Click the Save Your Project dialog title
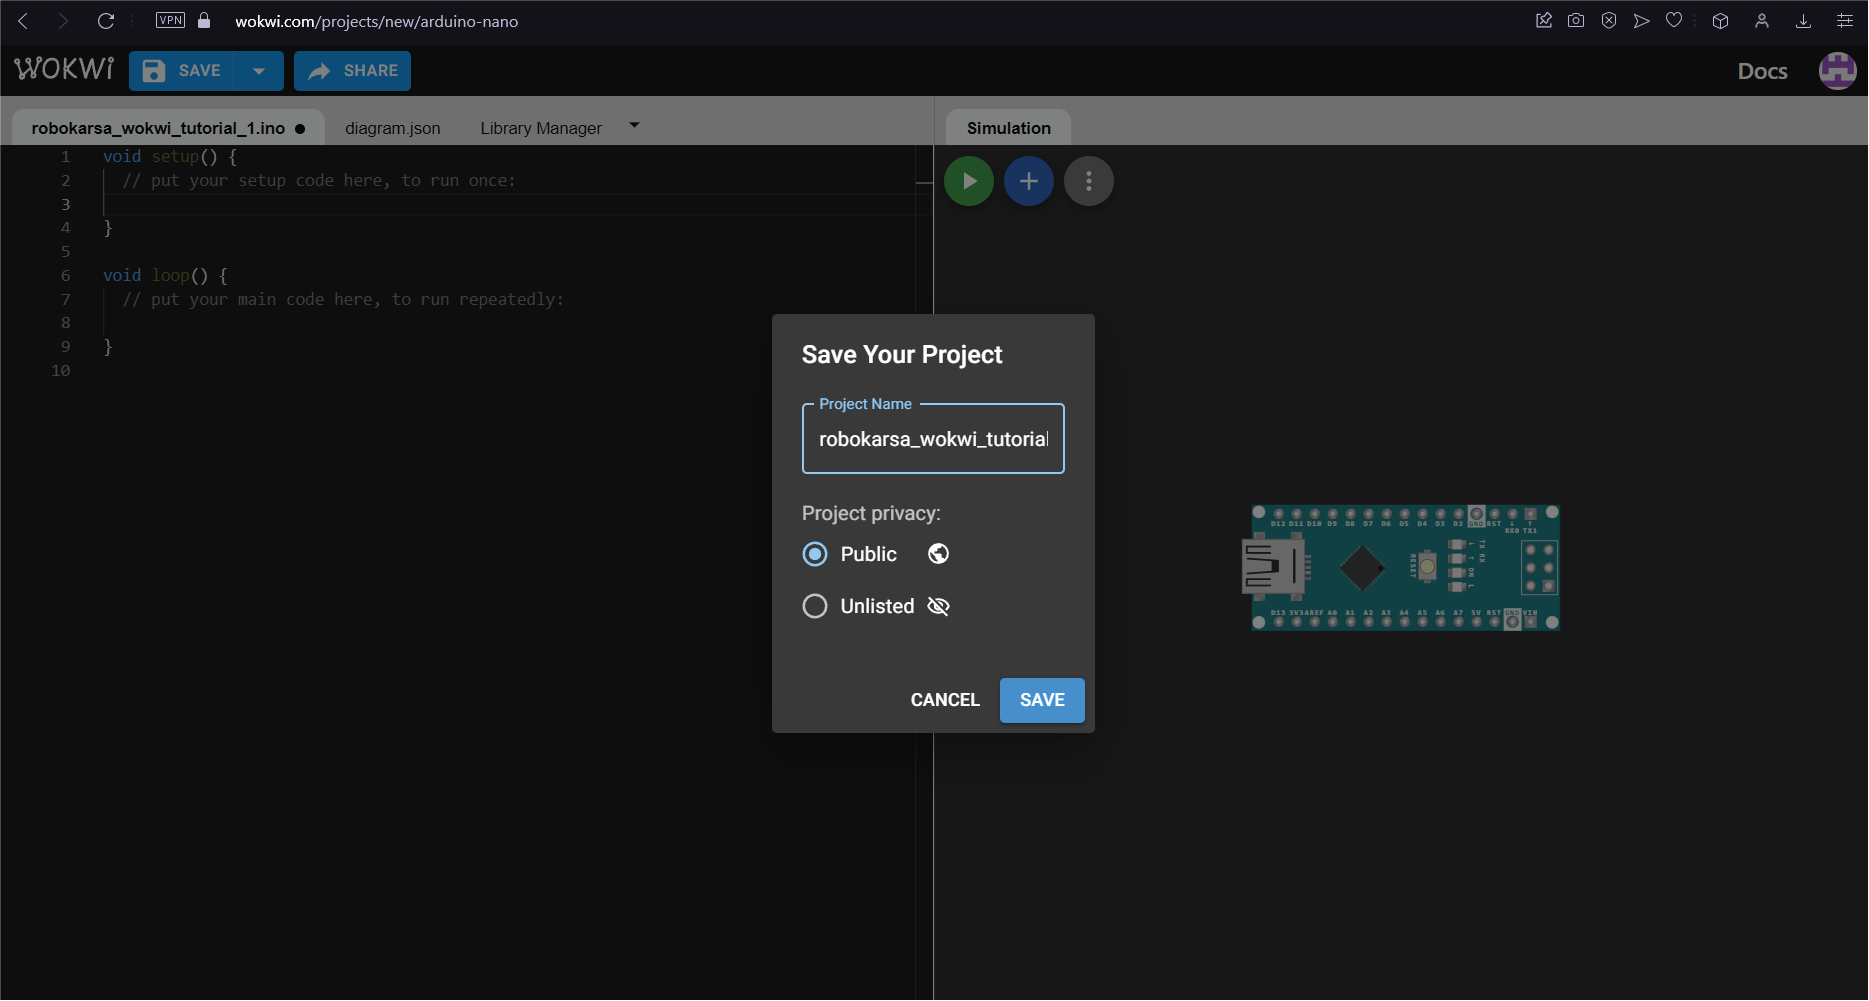This screenshot has width=1869, height=1001. (902, 355)
